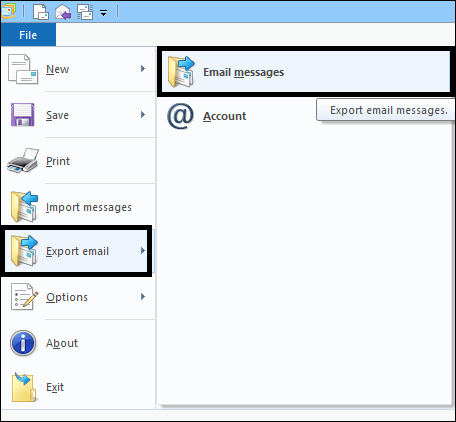Open the Customize Quick Access Toolbar dropdown
Screen dimensions: 456x422
click(104, 13)
